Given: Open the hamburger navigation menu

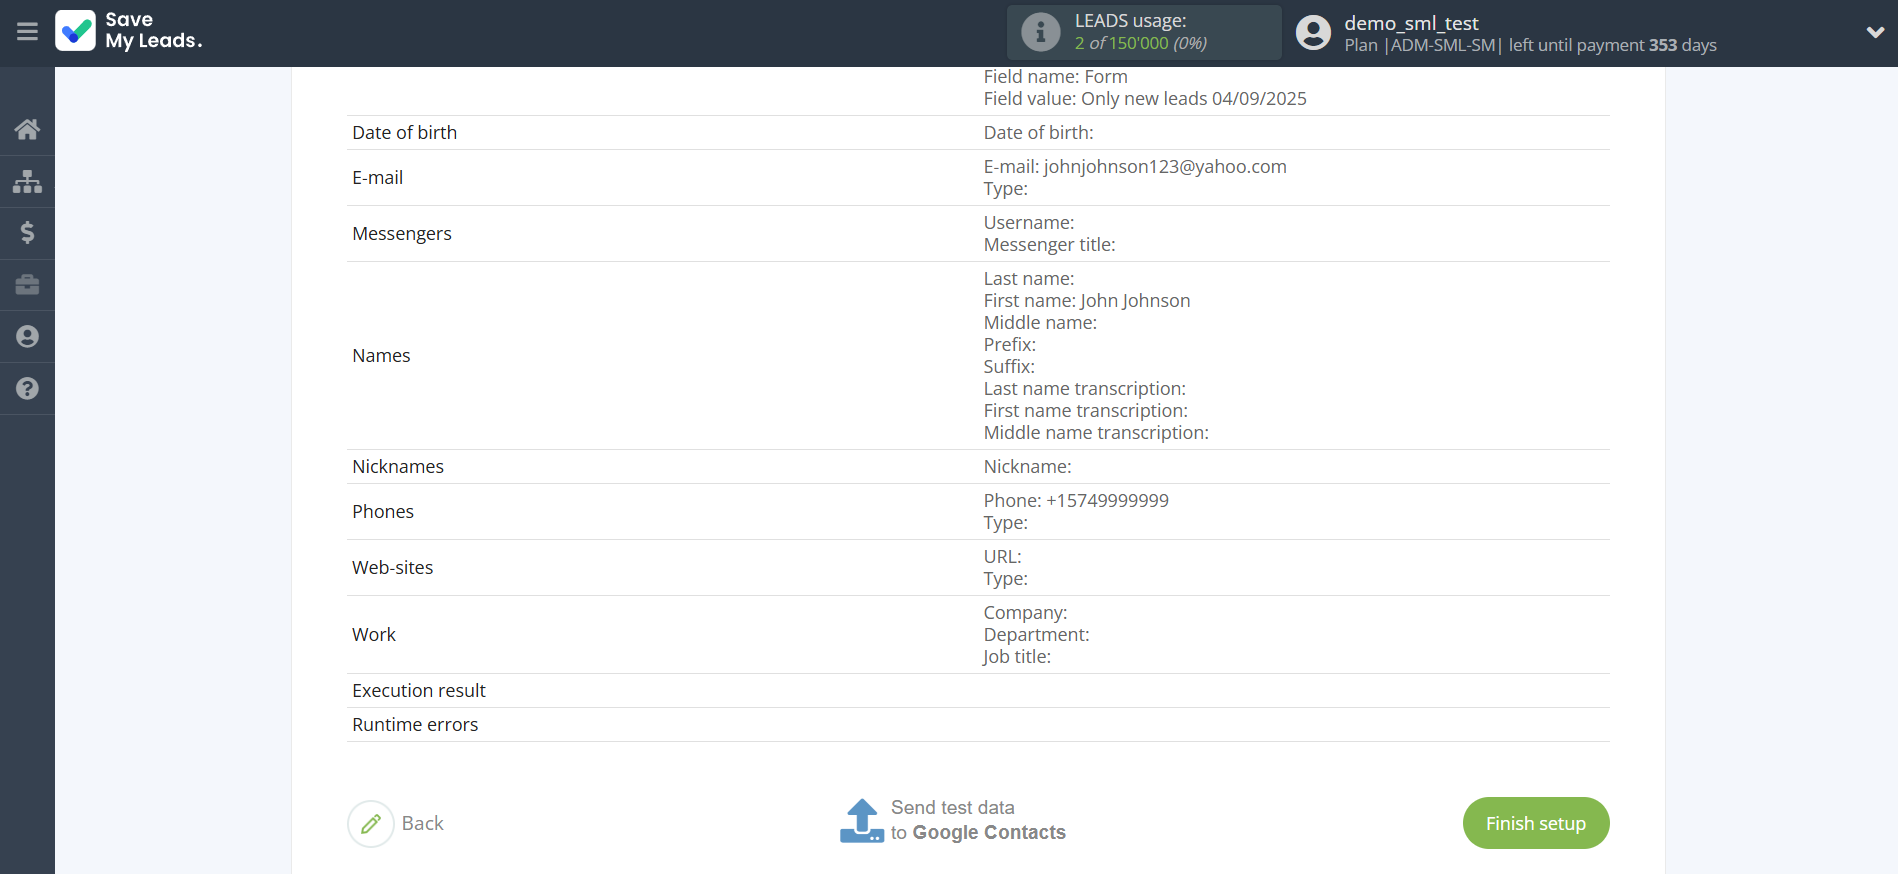Looking at the screenshot, I should click(27, 32).
